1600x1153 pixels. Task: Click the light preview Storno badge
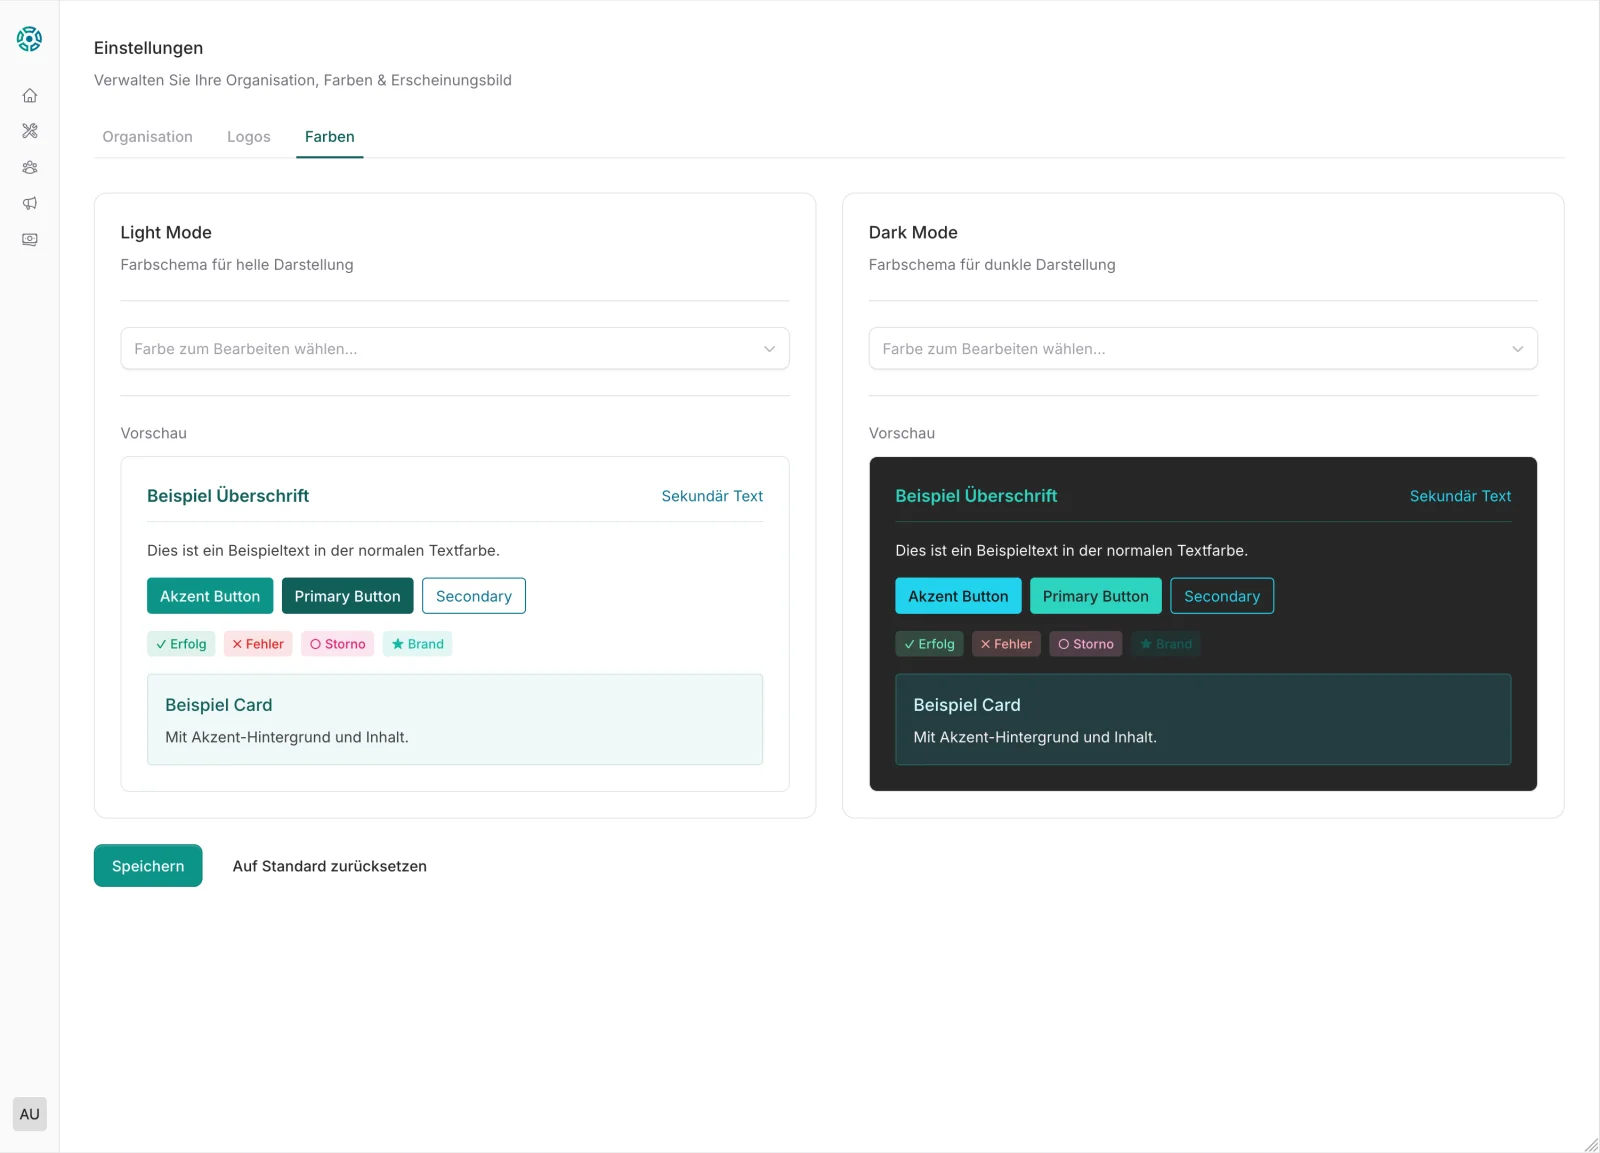click(x=337, y=644)
